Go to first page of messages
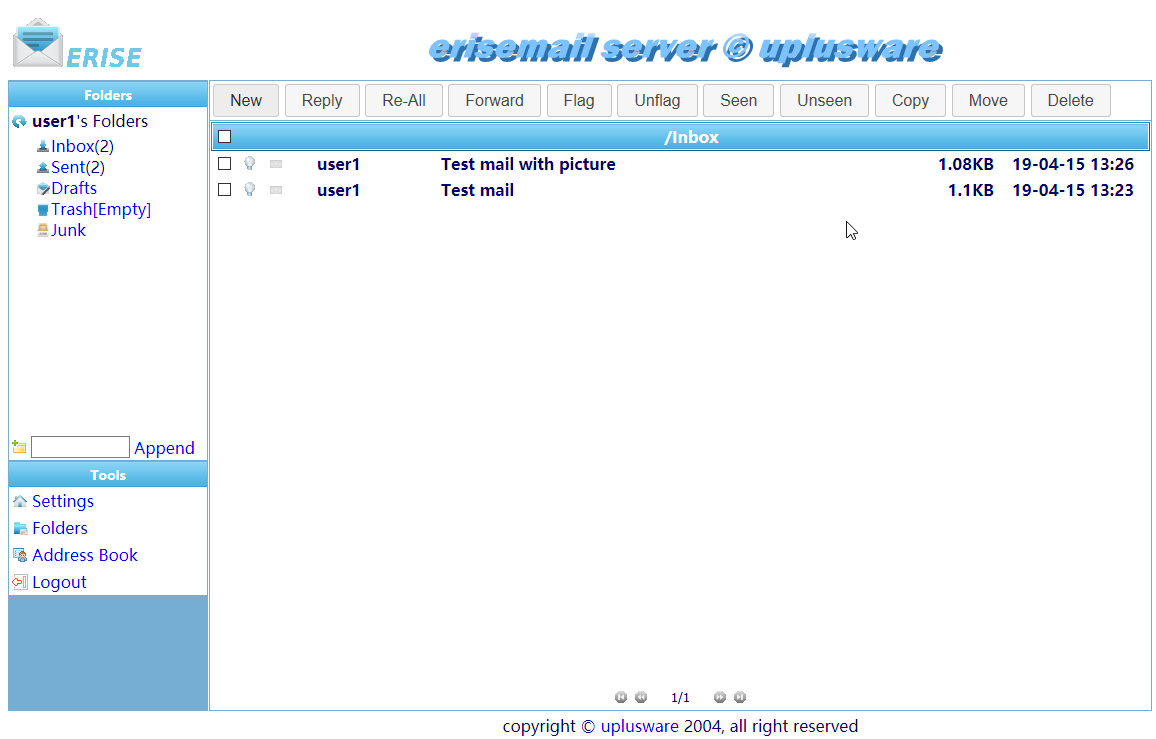This screenshot has height=739, width=1156. [x=621, y=697]
